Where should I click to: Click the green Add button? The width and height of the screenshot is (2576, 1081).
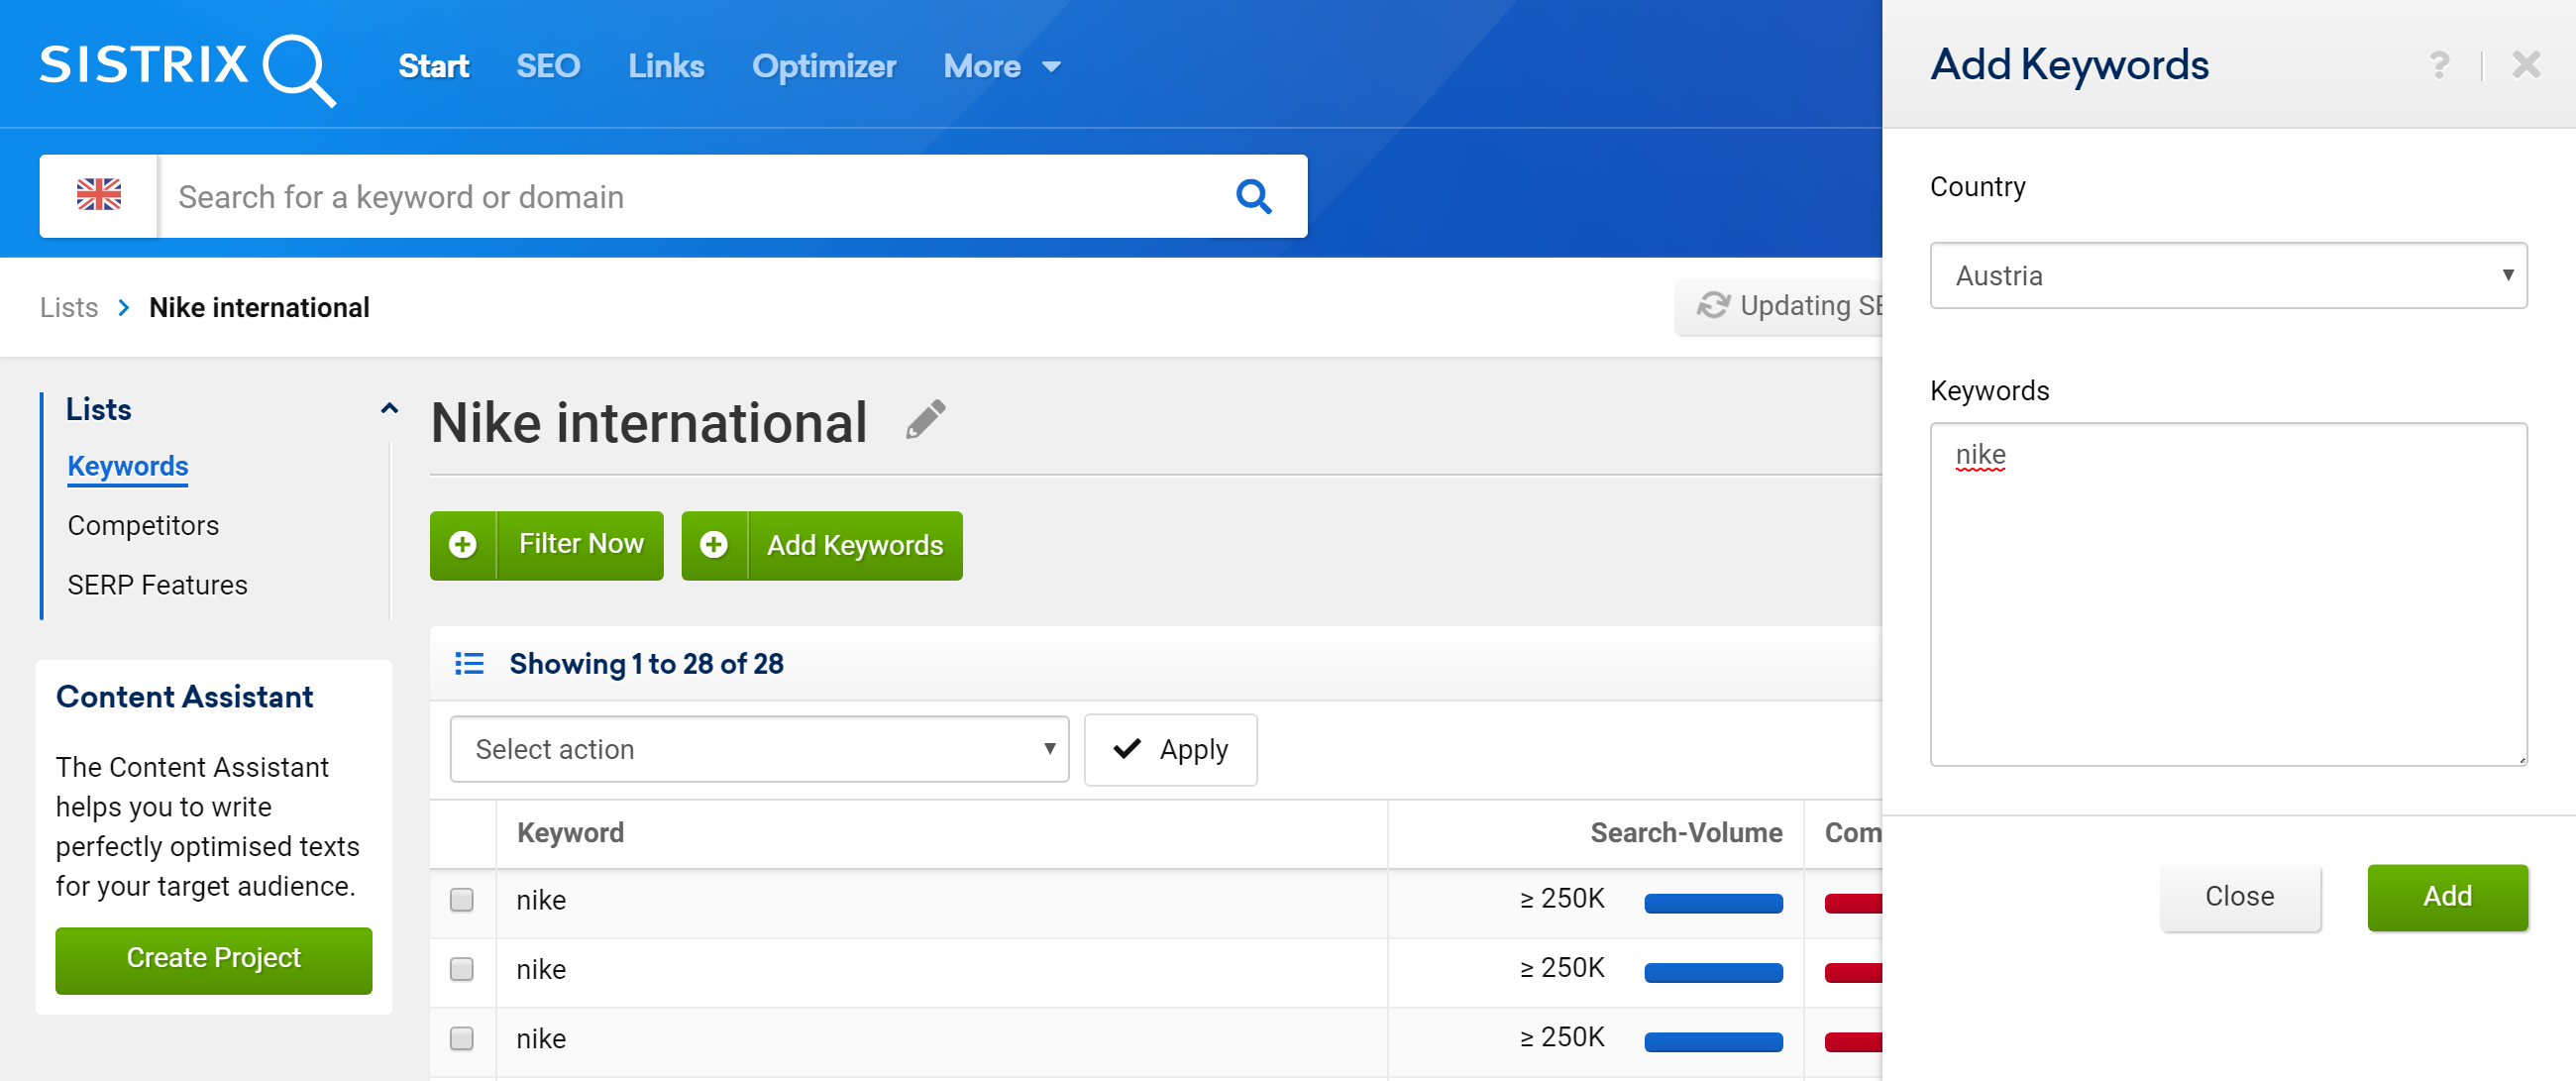click(2446, 896)
